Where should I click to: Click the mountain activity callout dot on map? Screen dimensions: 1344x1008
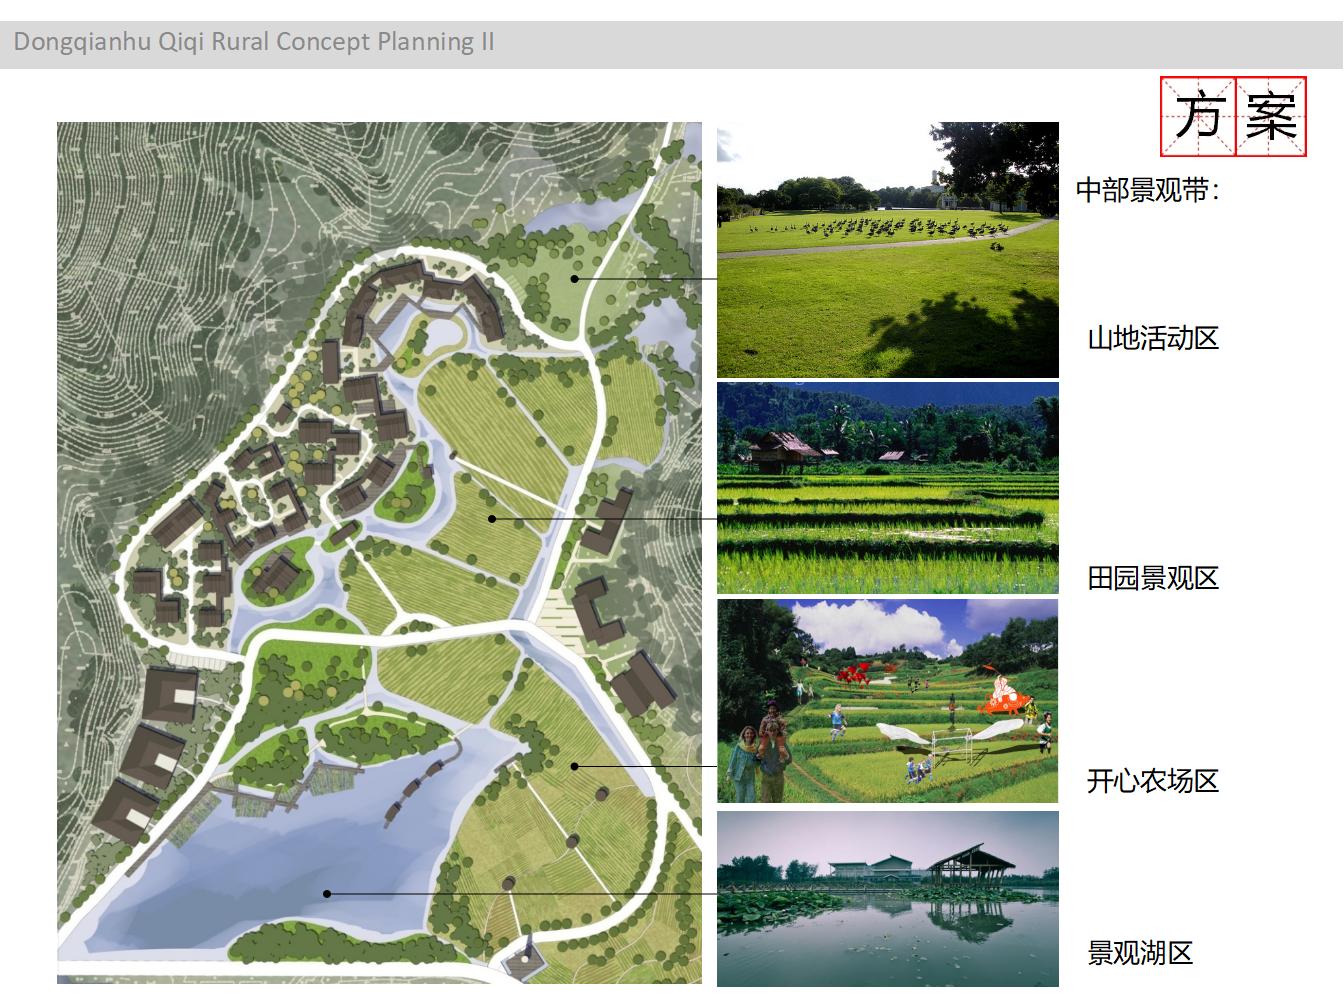[x=575, y=278]
